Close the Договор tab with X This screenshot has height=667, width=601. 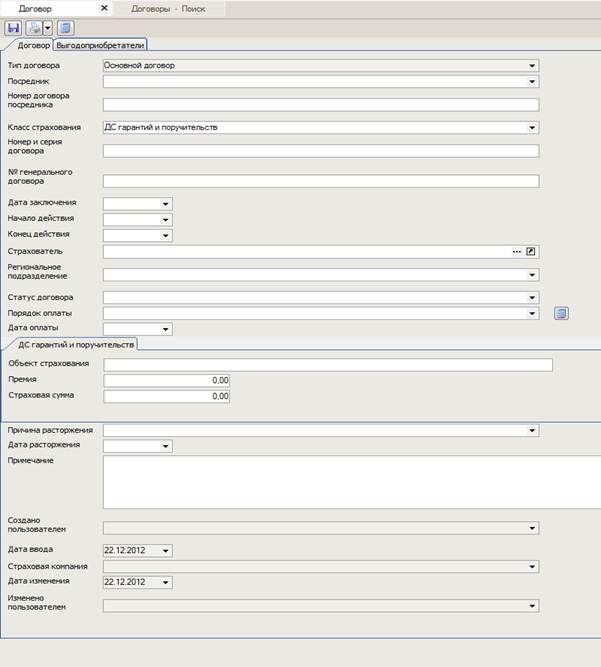105,8
